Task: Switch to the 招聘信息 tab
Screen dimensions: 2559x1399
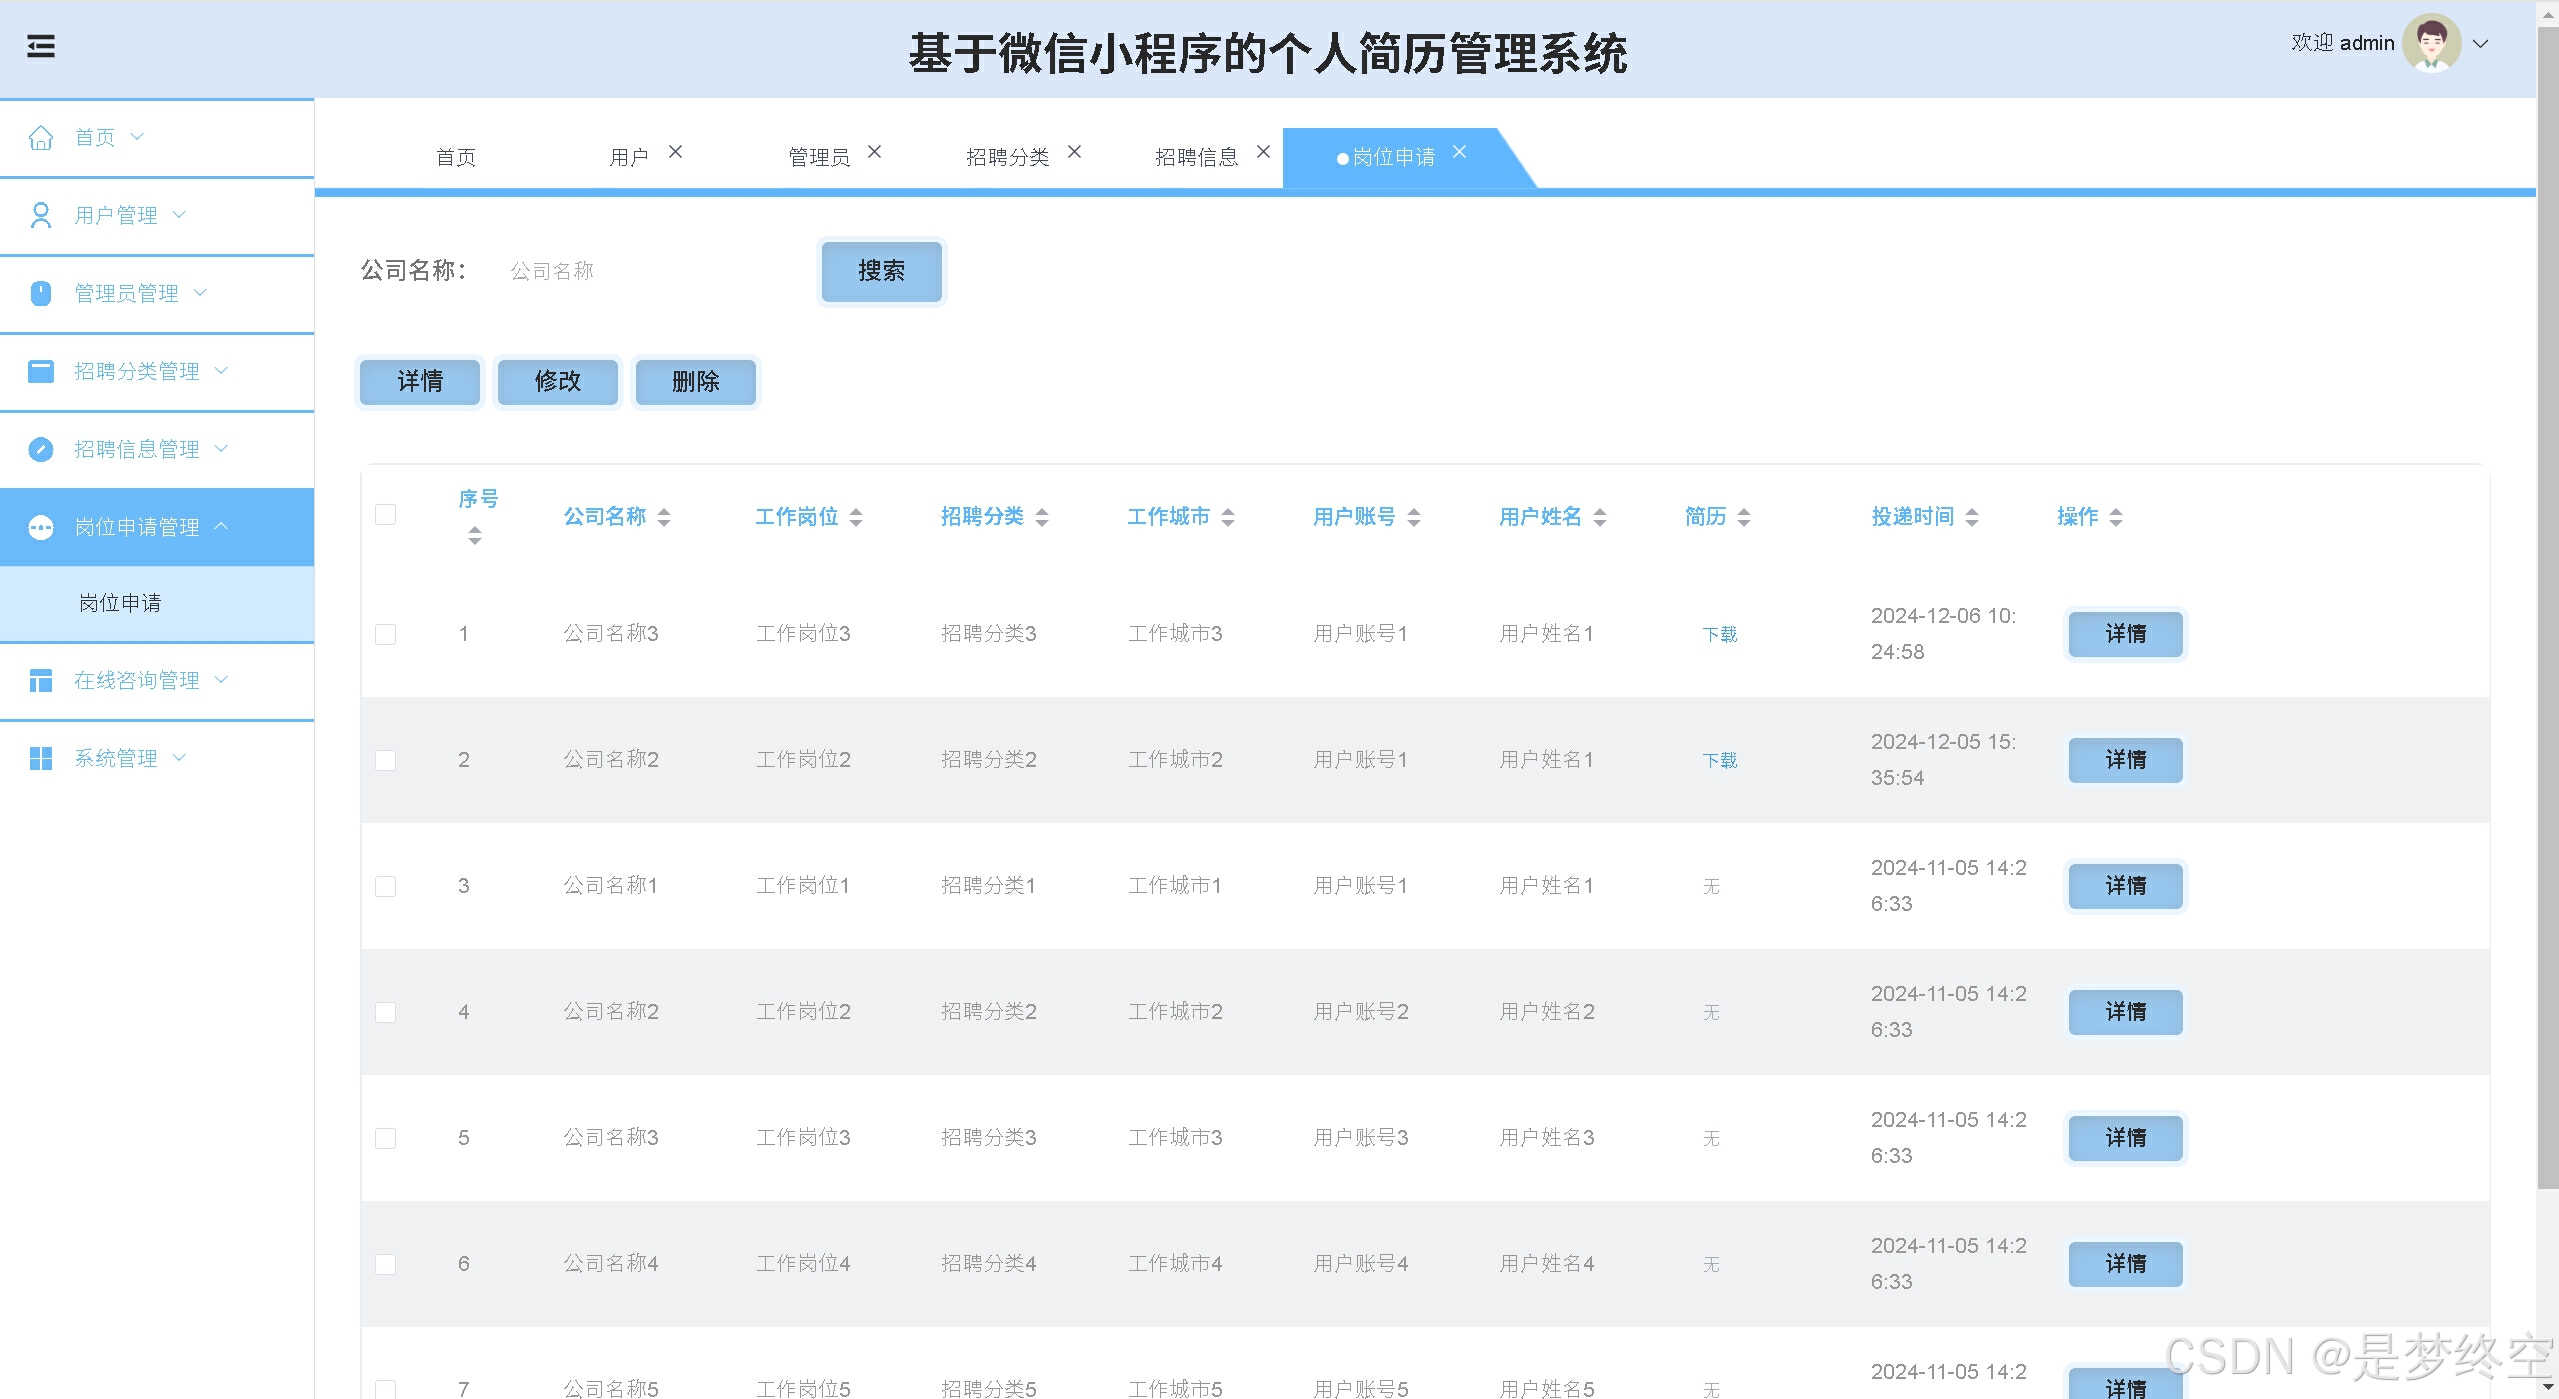Action: click(1196, 157)
